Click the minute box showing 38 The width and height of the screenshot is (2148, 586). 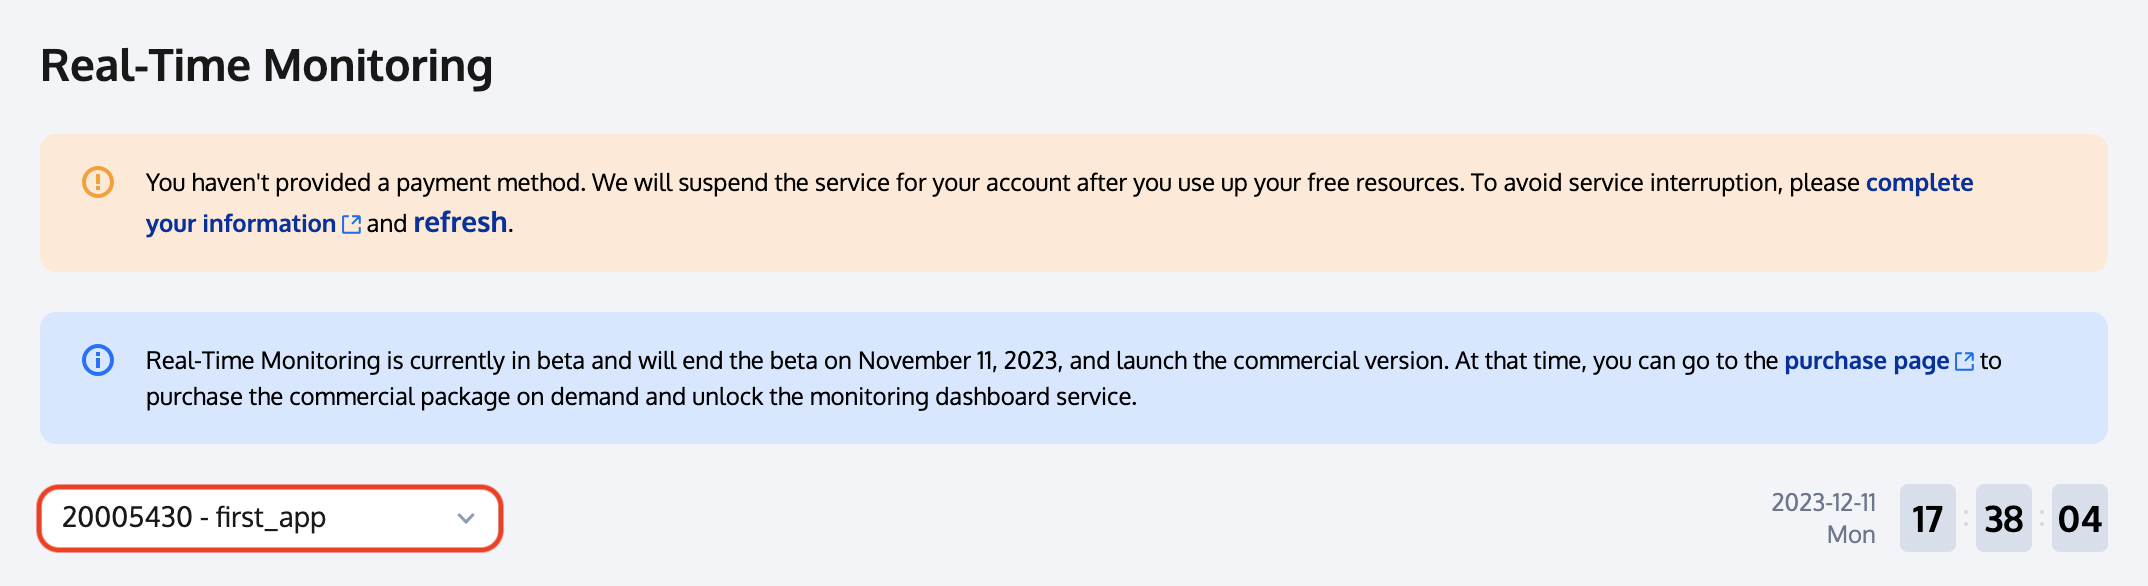point(2003,518)
